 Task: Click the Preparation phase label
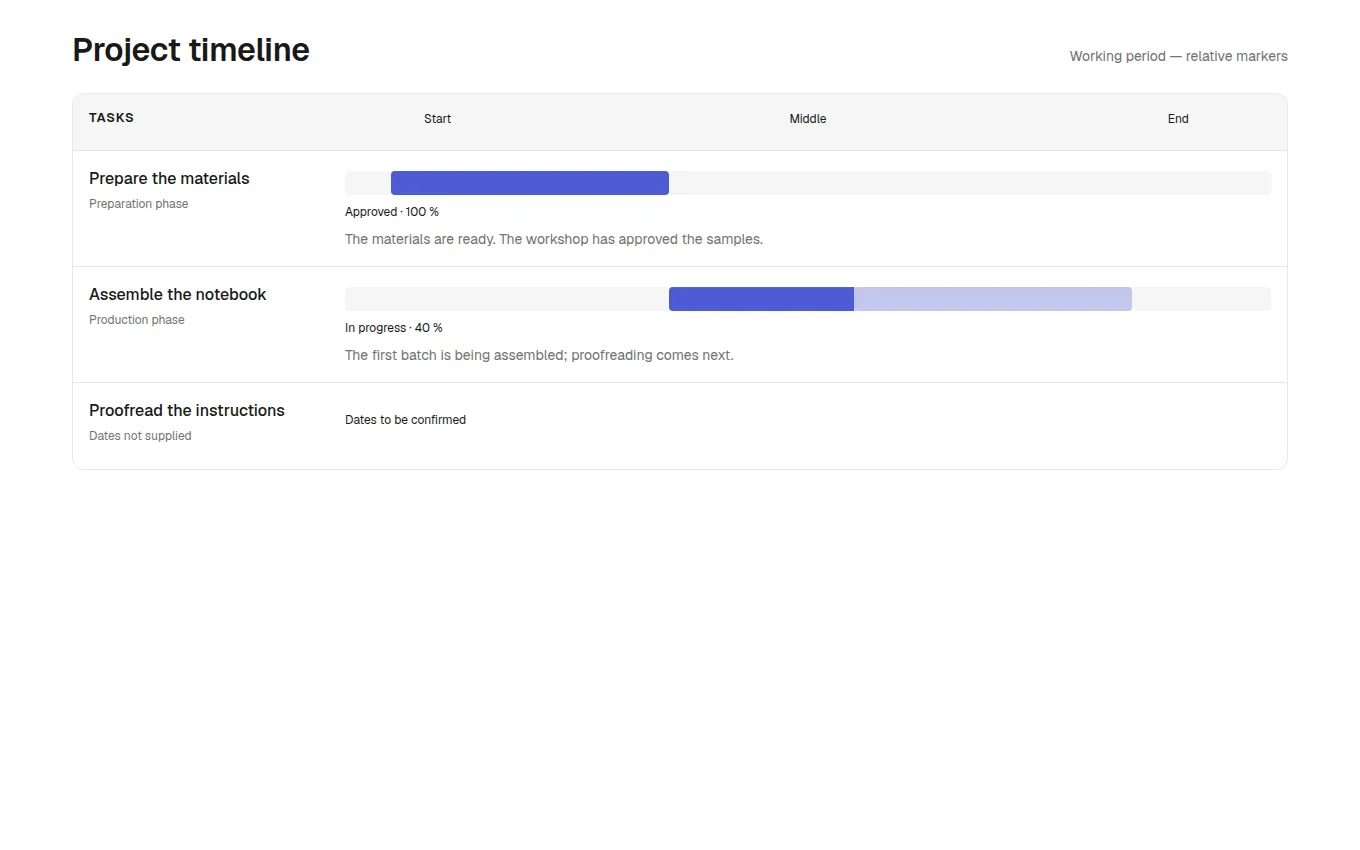138,204
